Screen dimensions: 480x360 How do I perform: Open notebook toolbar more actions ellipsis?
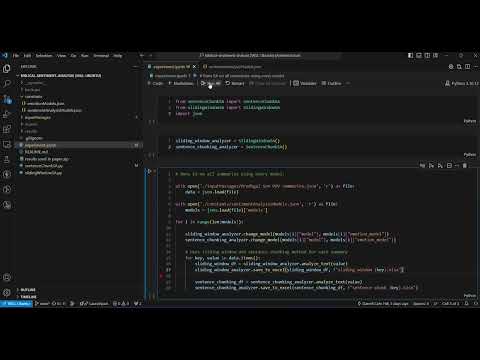click(348, 83)
